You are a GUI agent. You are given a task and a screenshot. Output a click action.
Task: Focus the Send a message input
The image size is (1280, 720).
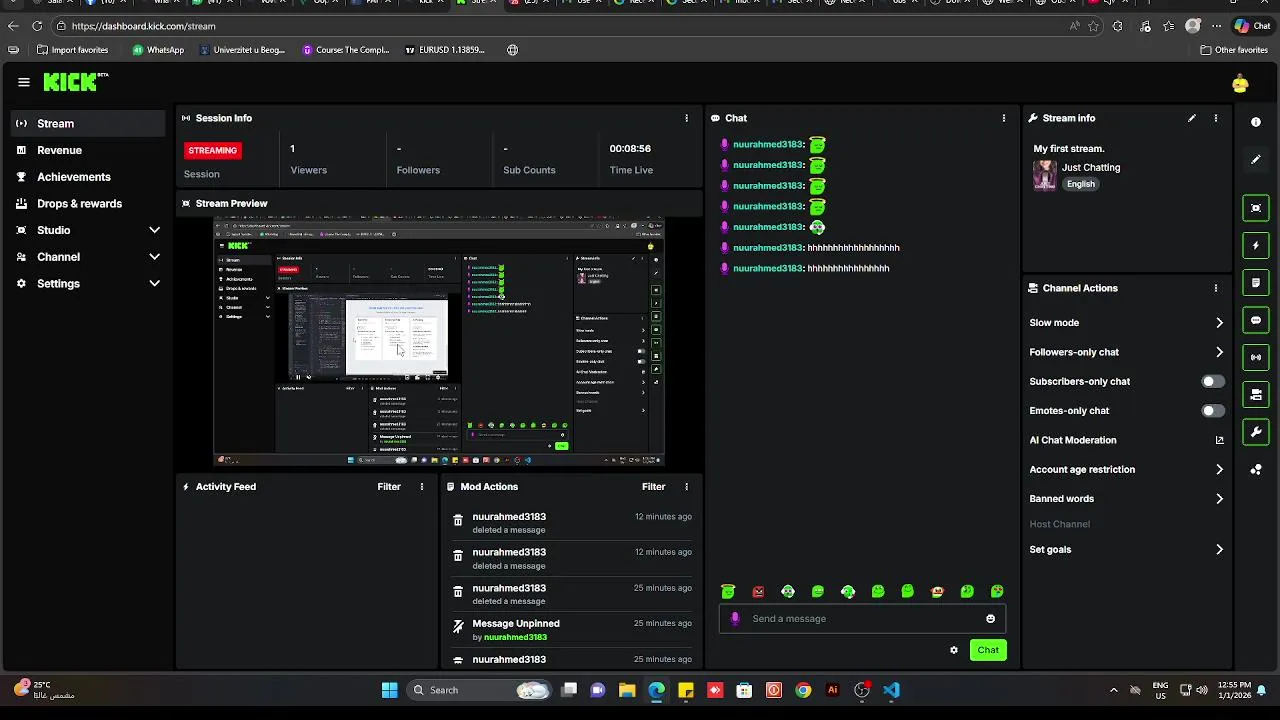point(862,619)
